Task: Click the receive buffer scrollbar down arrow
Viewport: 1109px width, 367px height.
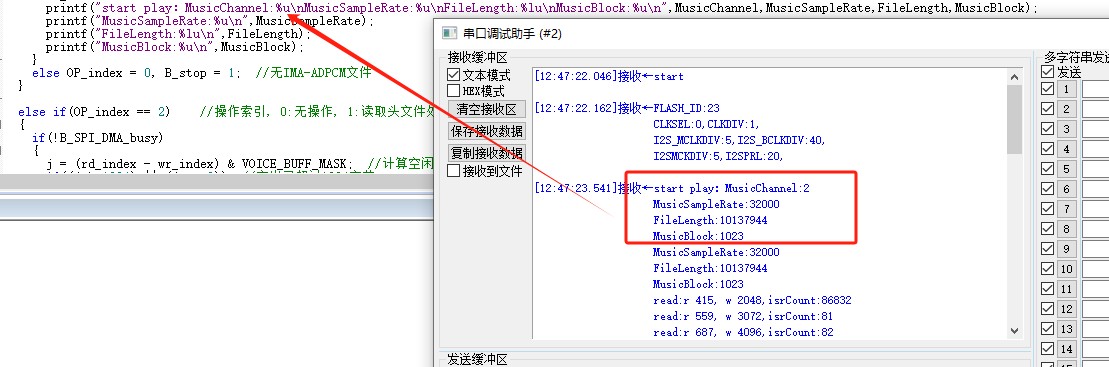Action: [1015, 330]
